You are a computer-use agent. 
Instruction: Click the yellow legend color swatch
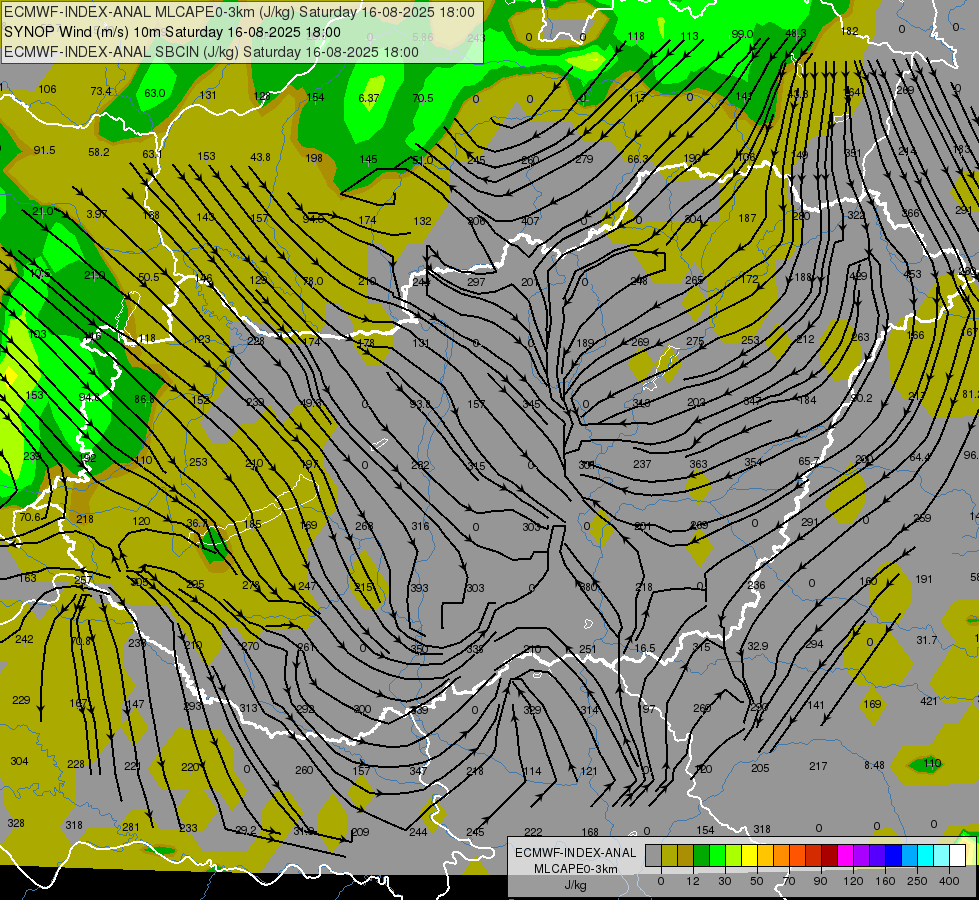point(750,856)
